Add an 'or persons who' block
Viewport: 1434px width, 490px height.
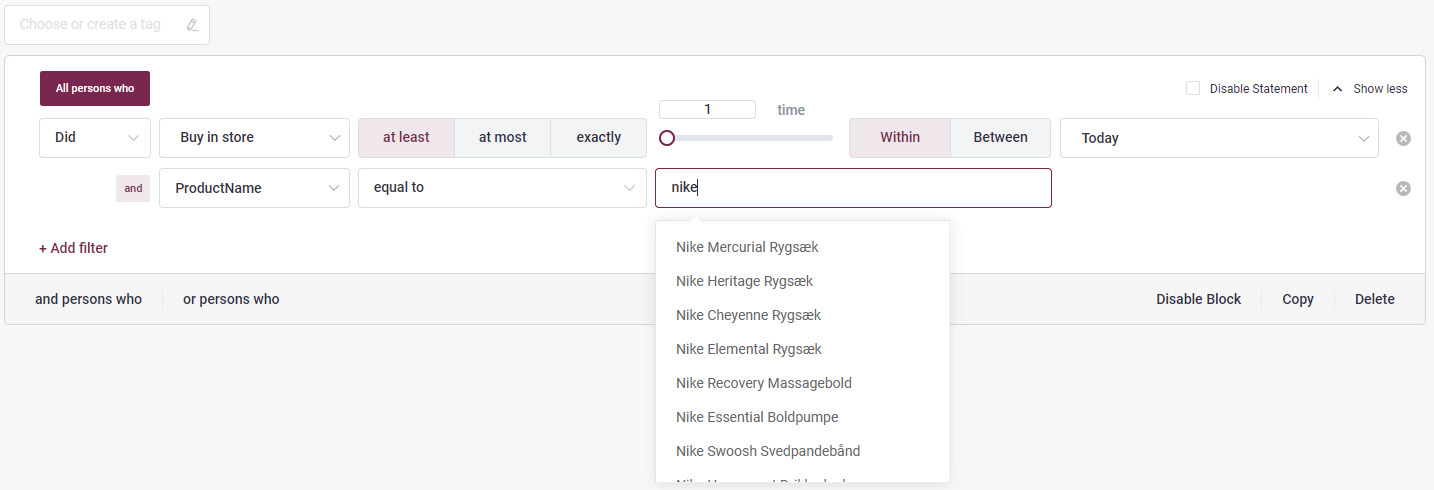(231, 299)
